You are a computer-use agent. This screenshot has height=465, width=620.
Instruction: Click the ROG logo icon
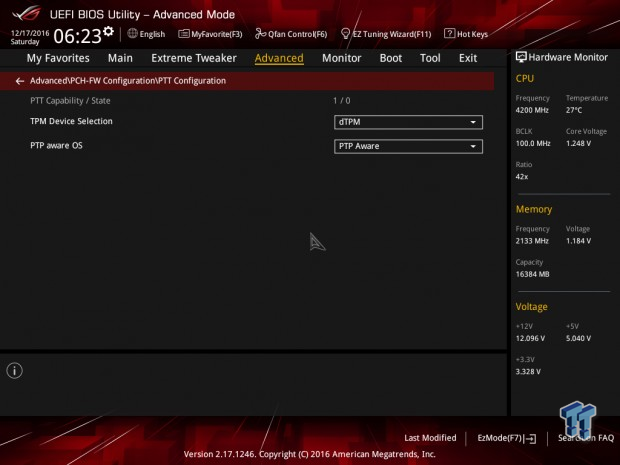coord(27,14)
